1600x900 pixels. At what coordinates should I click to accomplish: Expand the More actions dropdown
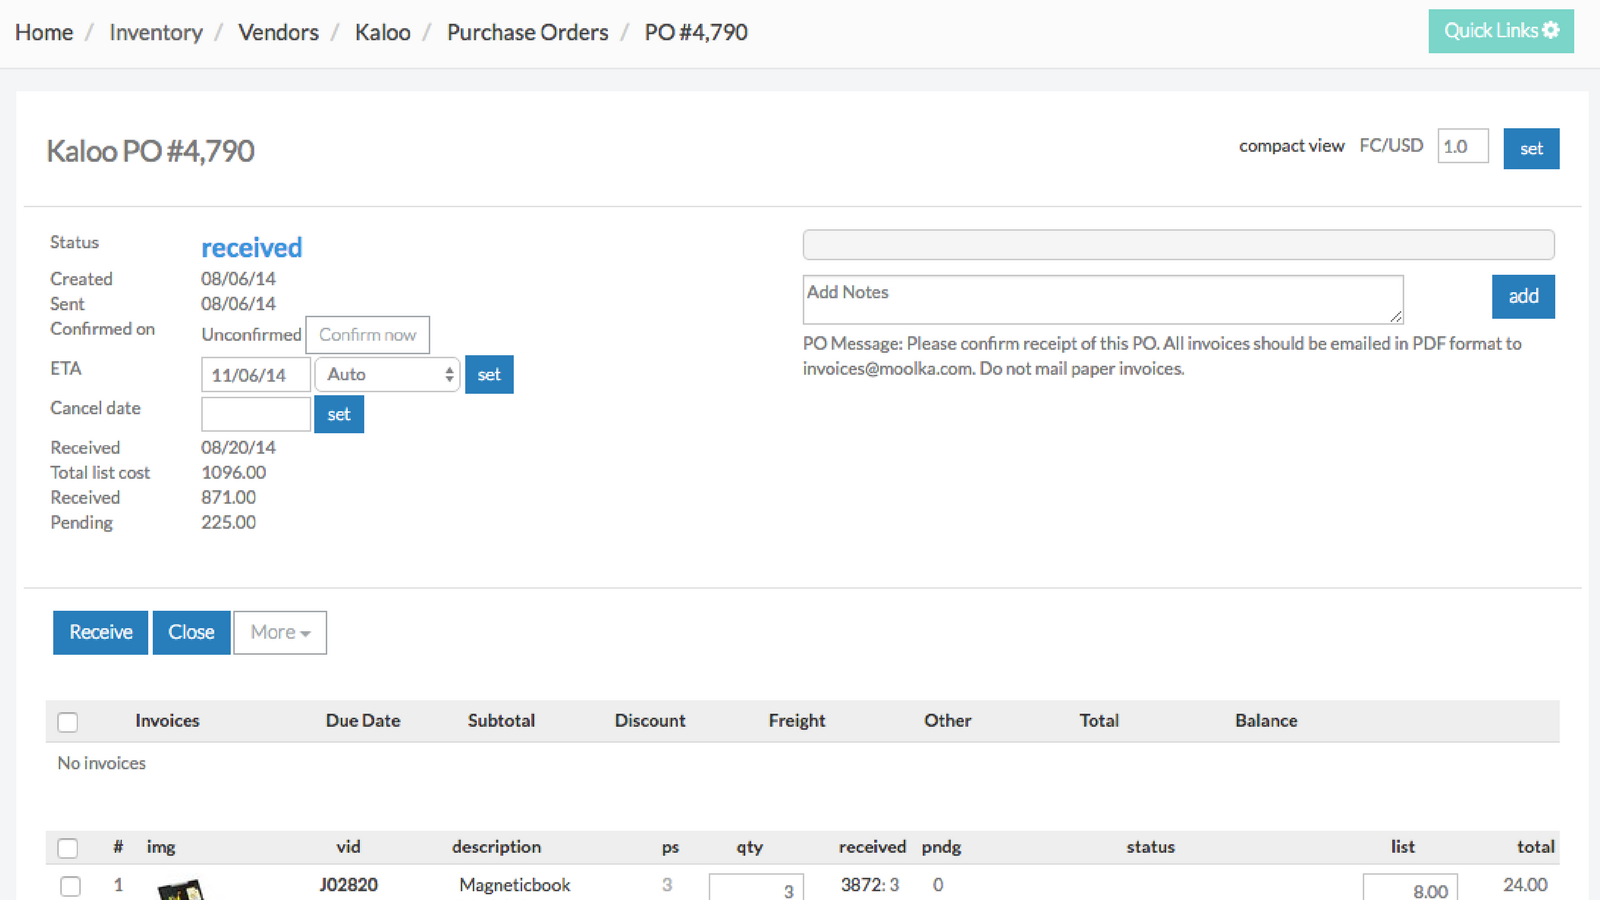click(280, 633)
